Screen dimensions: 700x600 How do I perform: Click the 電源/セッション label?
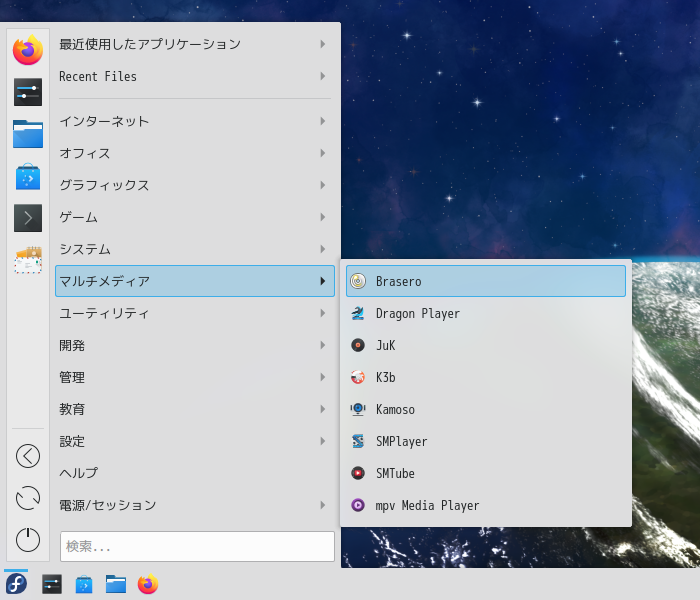click(x=108, y=505)
